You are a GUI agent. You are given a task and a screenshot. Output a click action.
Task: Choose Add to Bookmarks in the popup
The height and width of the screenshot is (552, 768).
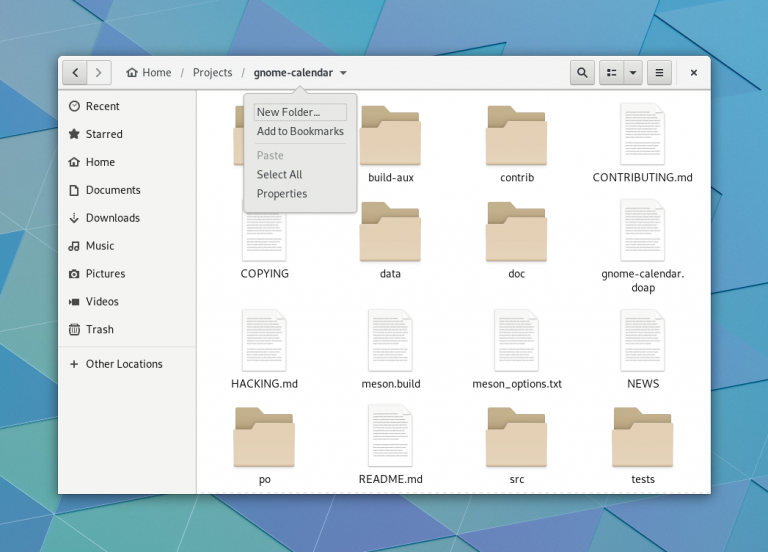point(300,131)
